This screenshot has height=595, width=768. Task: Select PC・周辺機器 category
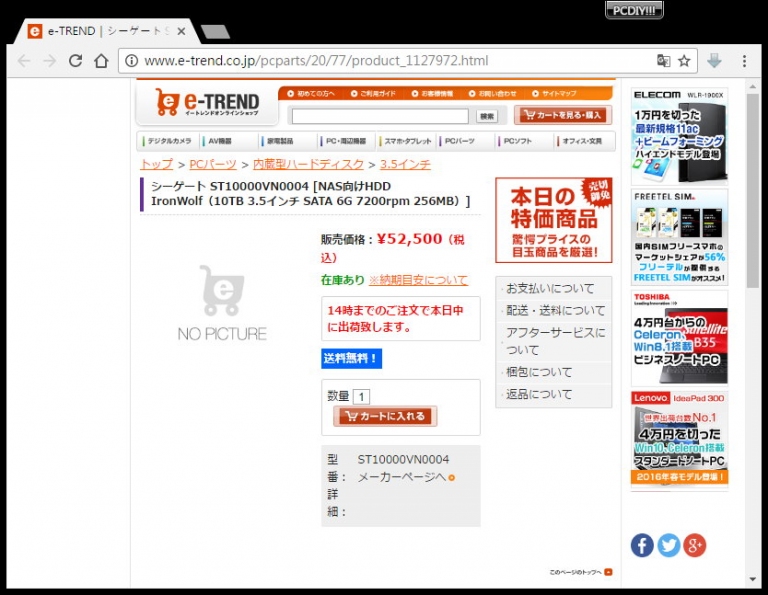tap(346, 141)
